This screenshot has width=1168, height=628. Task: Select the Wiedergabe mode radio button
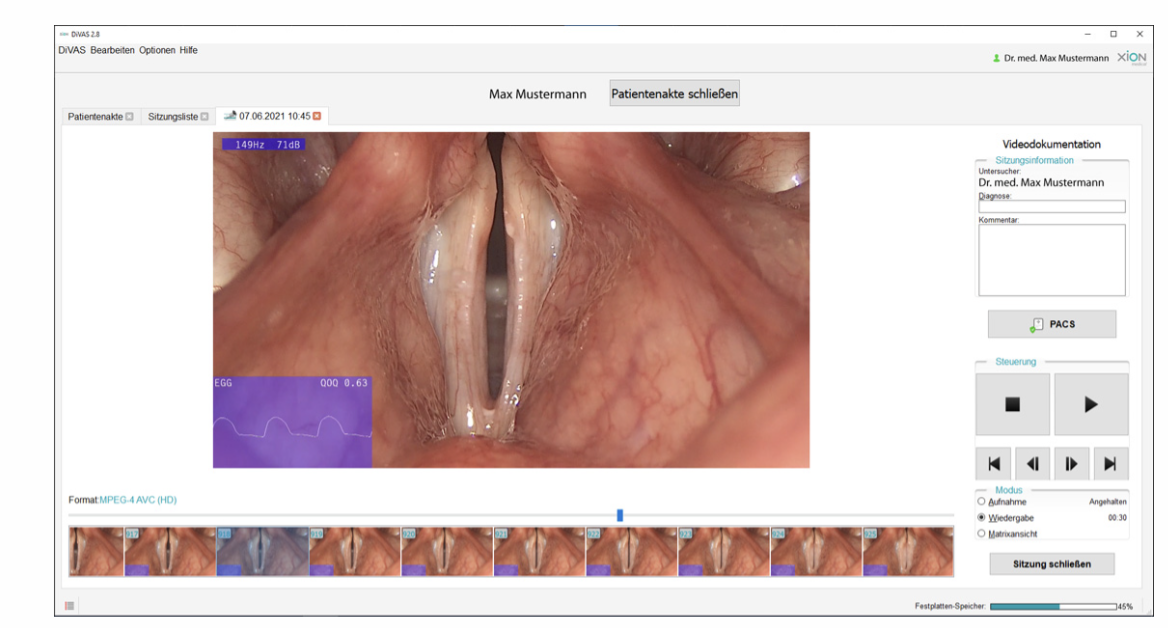pos(981,518)
